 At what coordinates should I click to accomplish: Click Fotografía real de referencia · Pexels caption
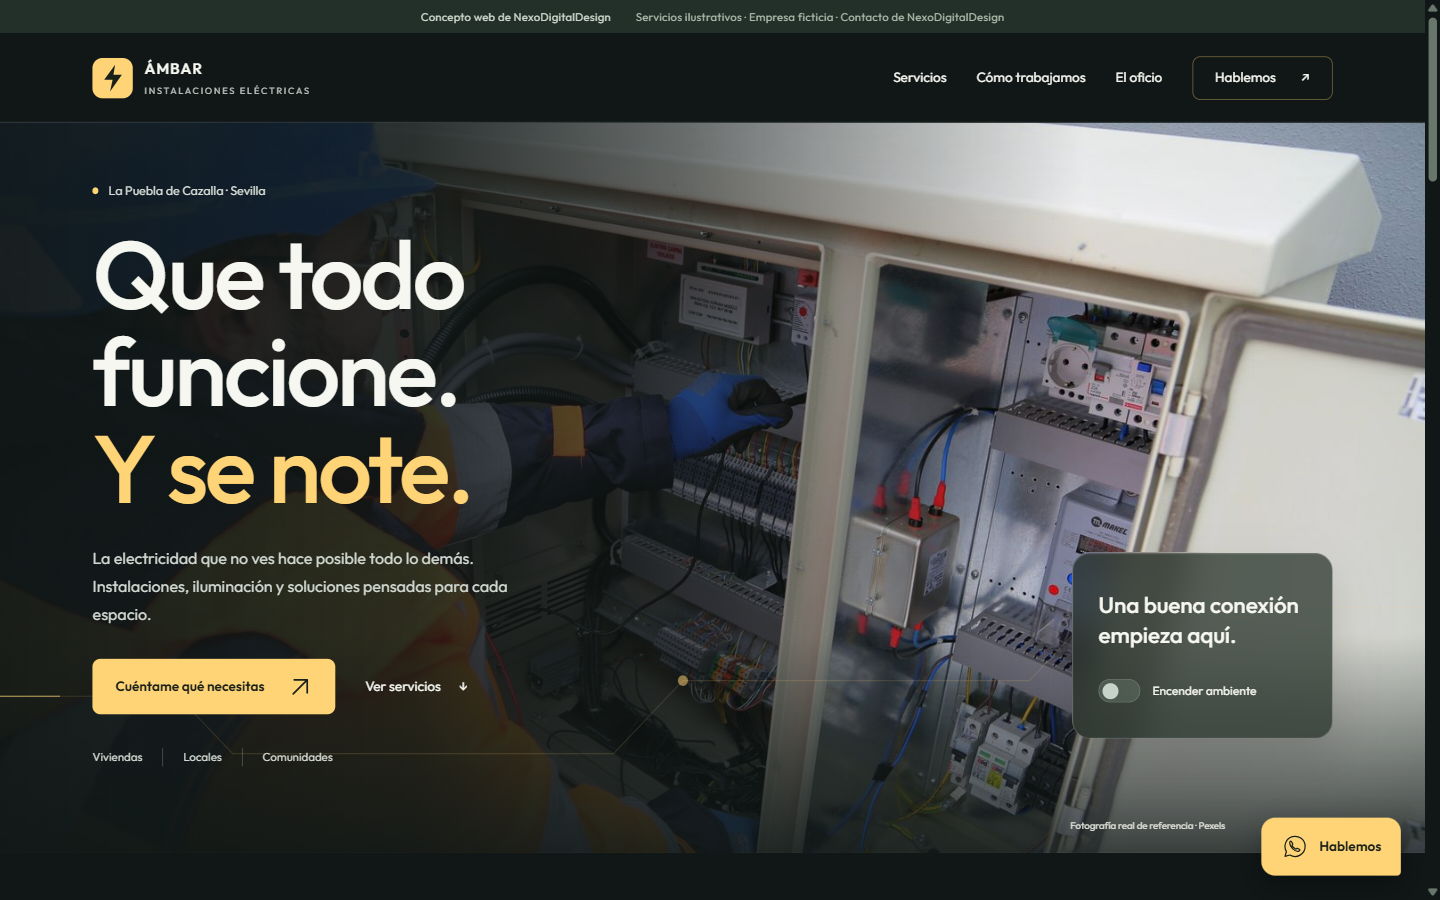coord(1147,826)
